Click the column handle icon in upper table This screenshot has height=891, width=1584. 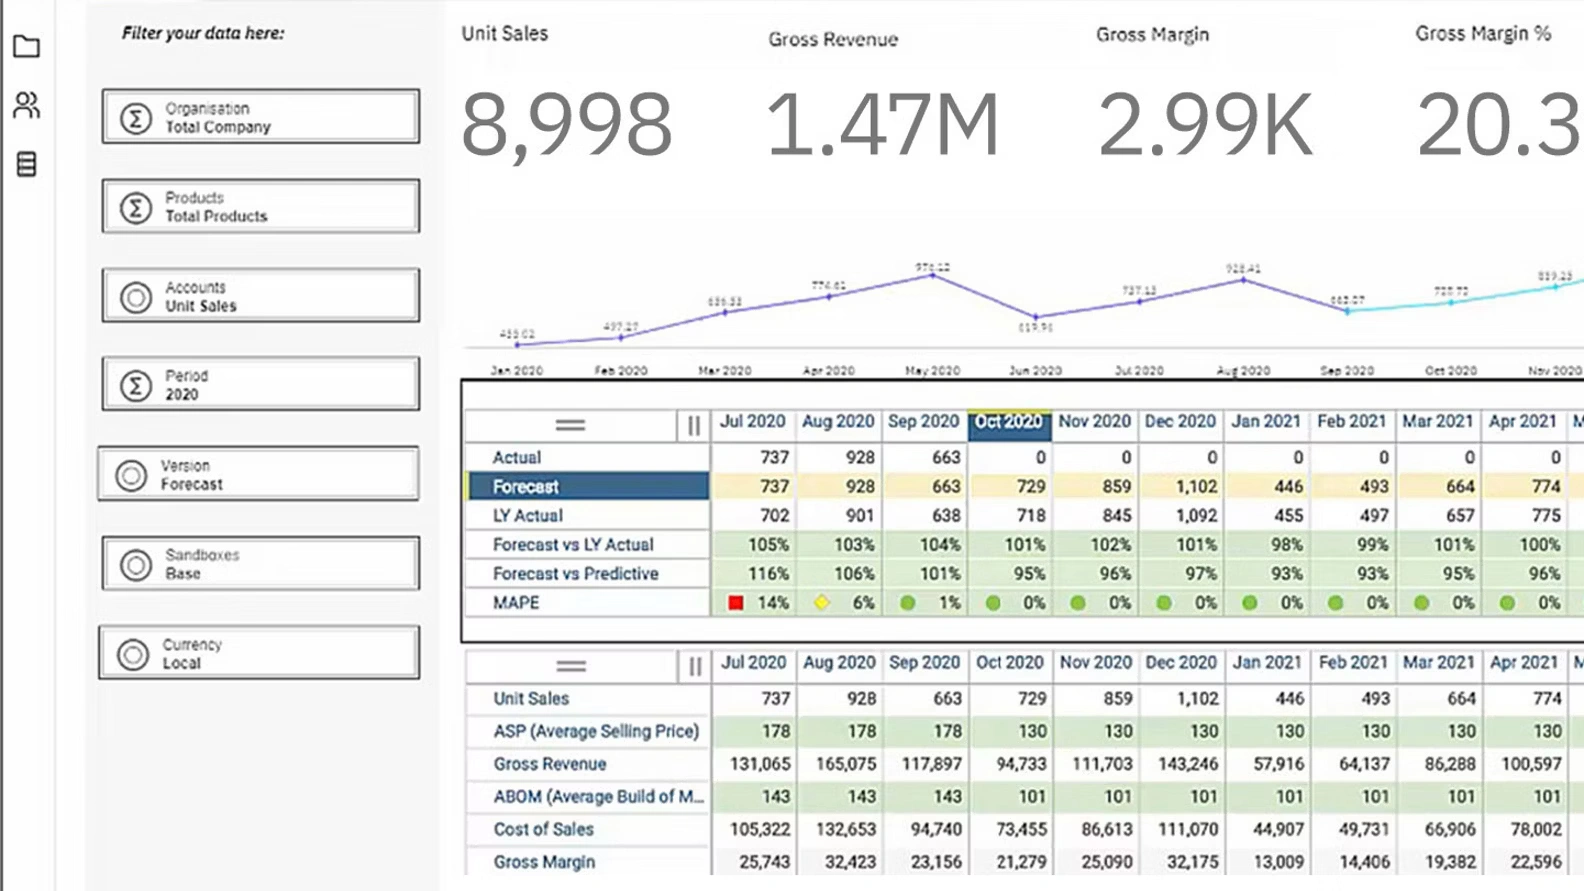click(x=694, y=426)
